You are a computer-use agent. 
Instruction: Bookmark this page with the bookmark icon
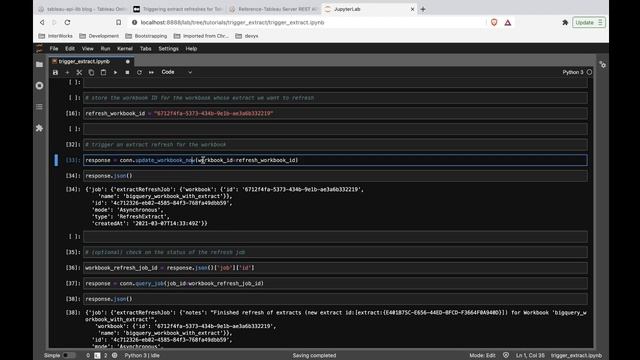tap(118, 22)
